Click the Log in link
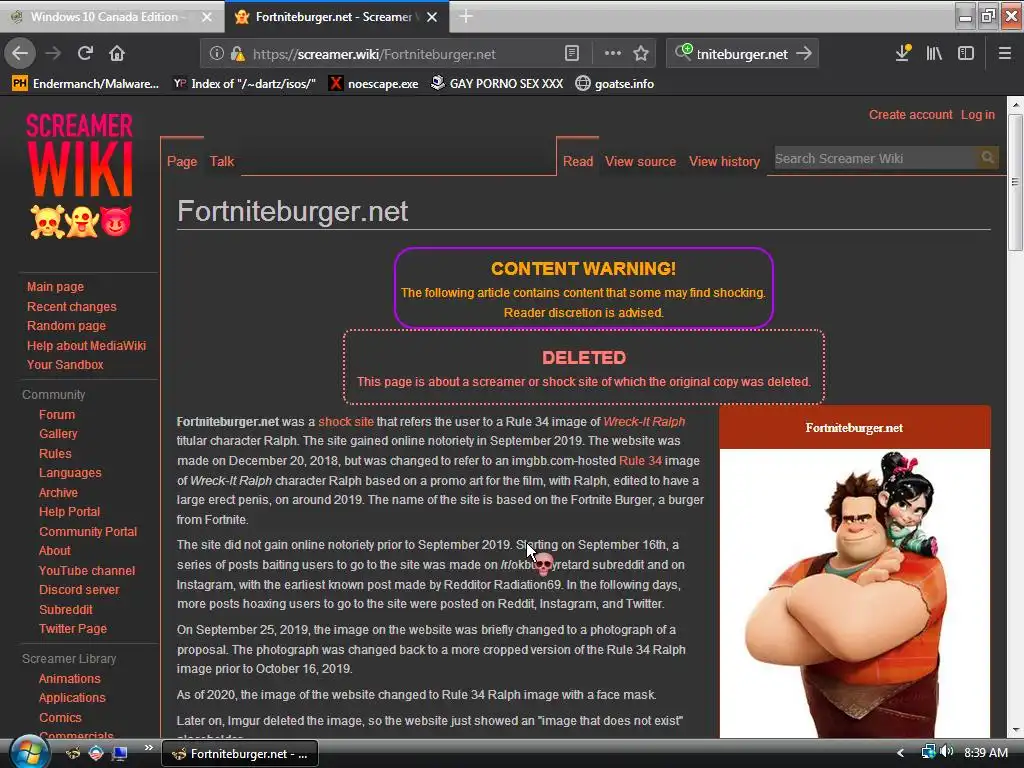The image size is (1024, 768). 978,115
